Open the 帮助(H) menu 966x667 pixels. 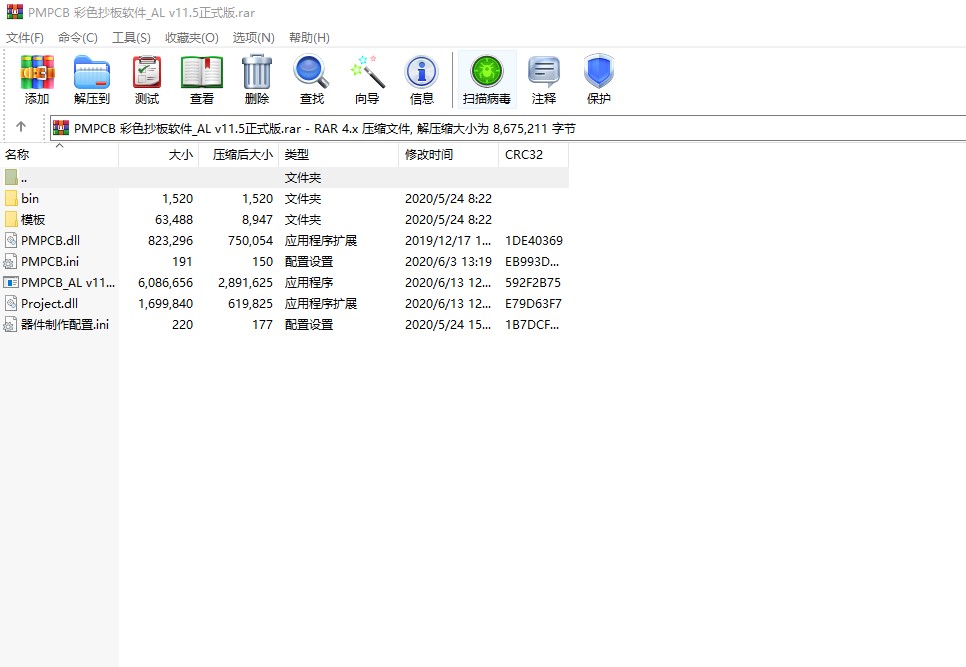[x=309, y=38]
